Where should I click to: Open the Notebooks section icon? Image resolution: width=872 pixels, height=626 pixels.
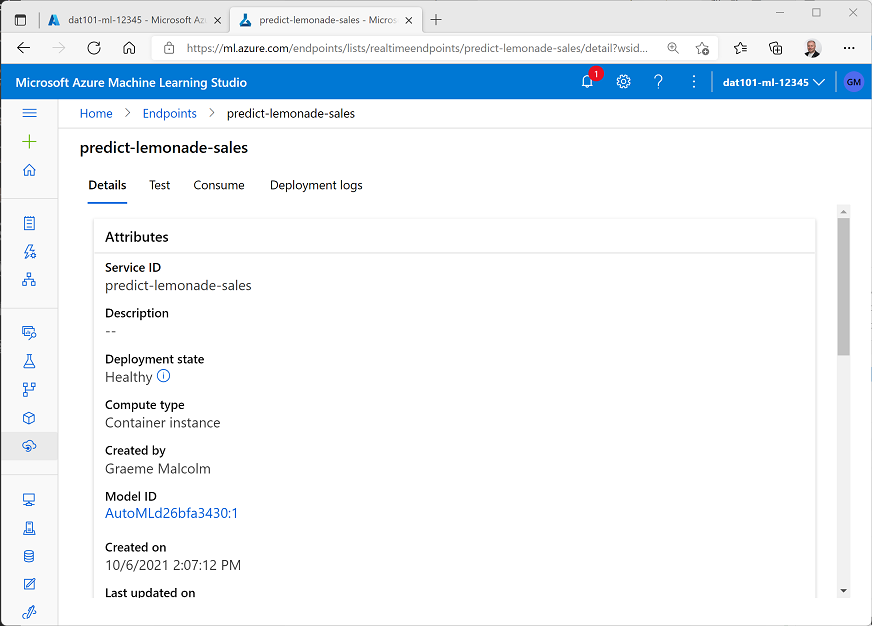pos(29,223)
